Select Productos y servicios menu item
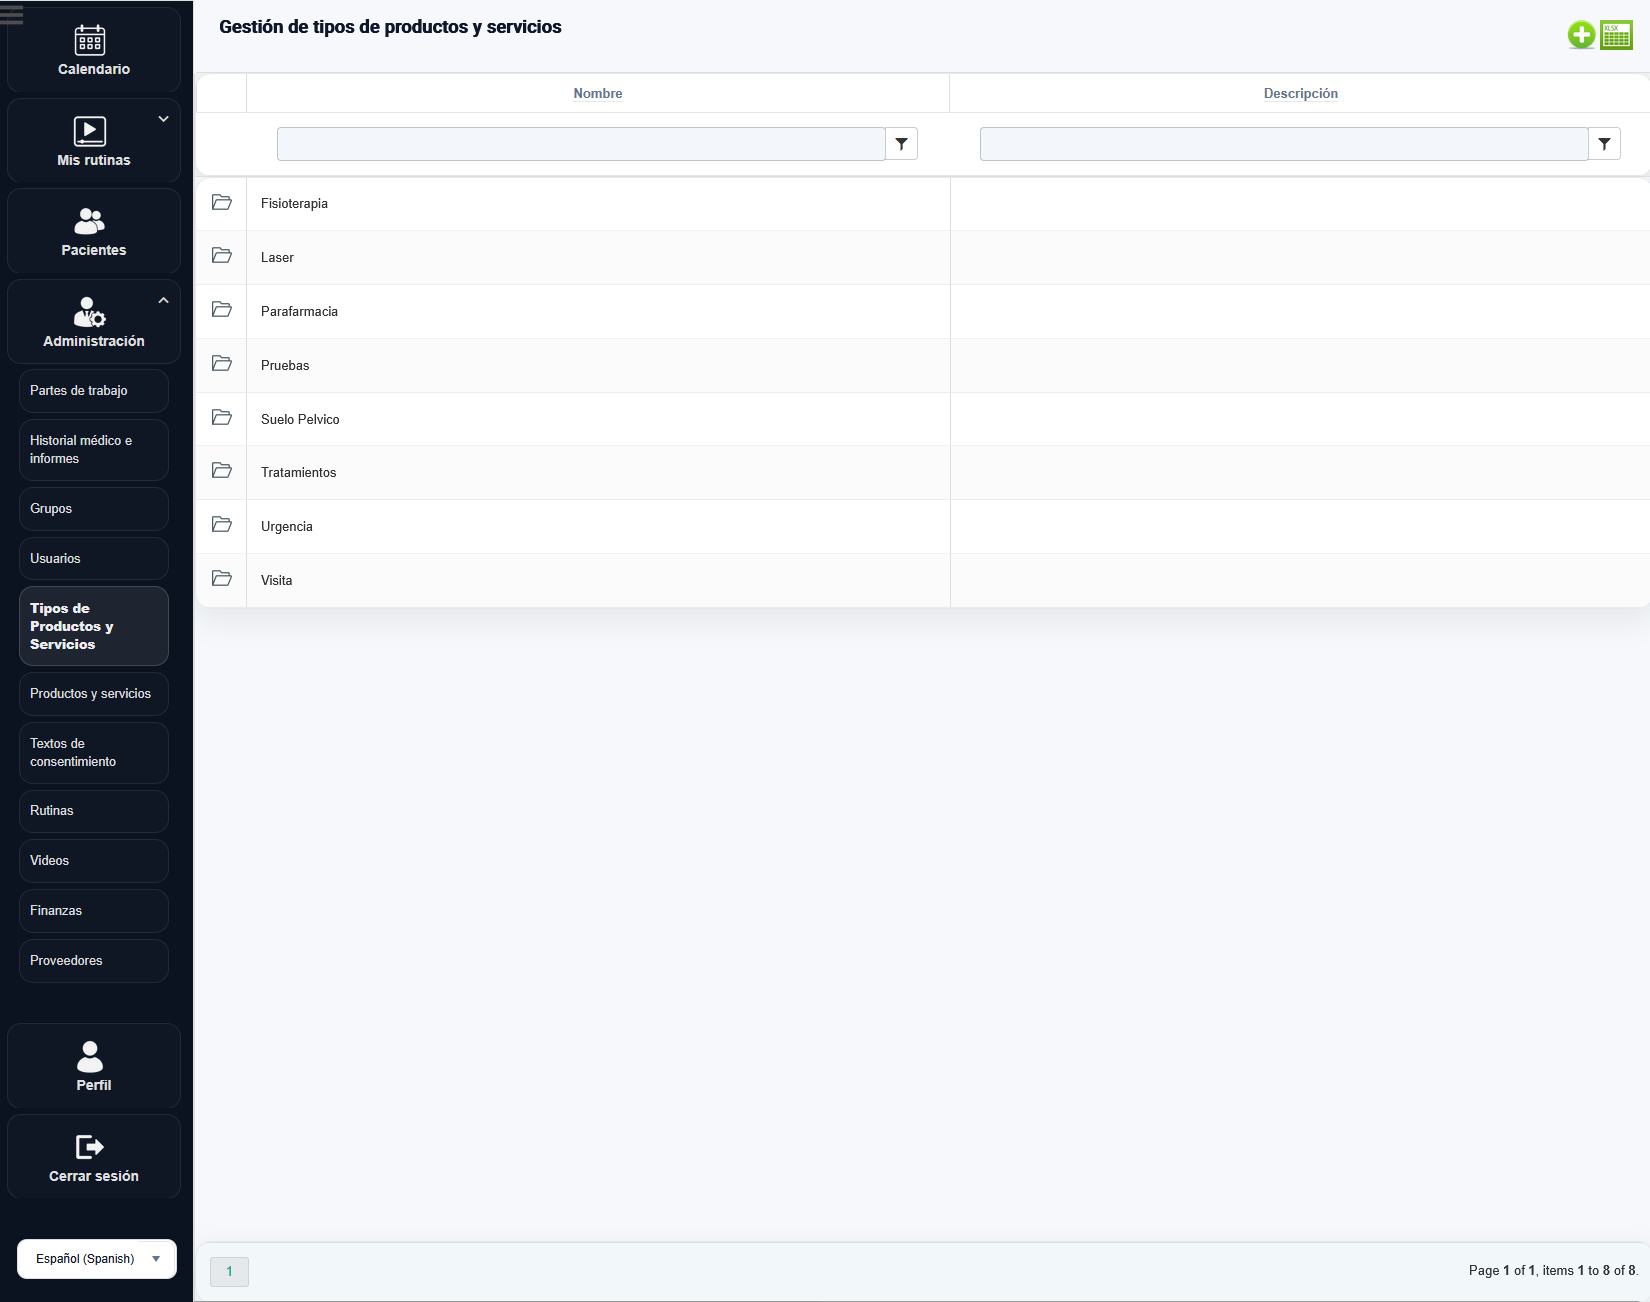 (93, 694)
